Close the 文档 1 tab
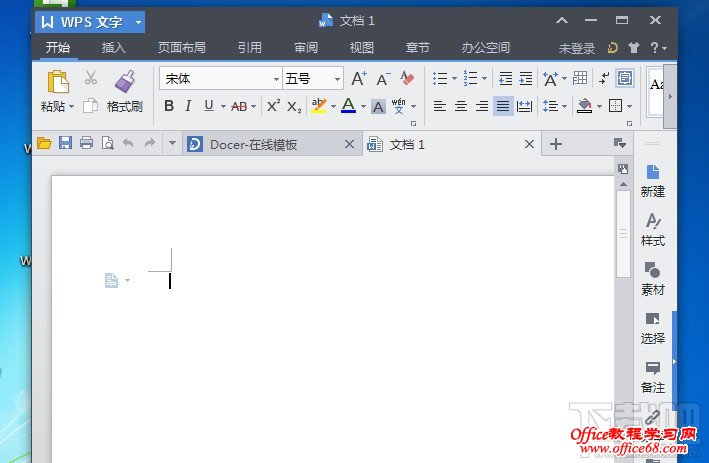 tap(529, 144)
